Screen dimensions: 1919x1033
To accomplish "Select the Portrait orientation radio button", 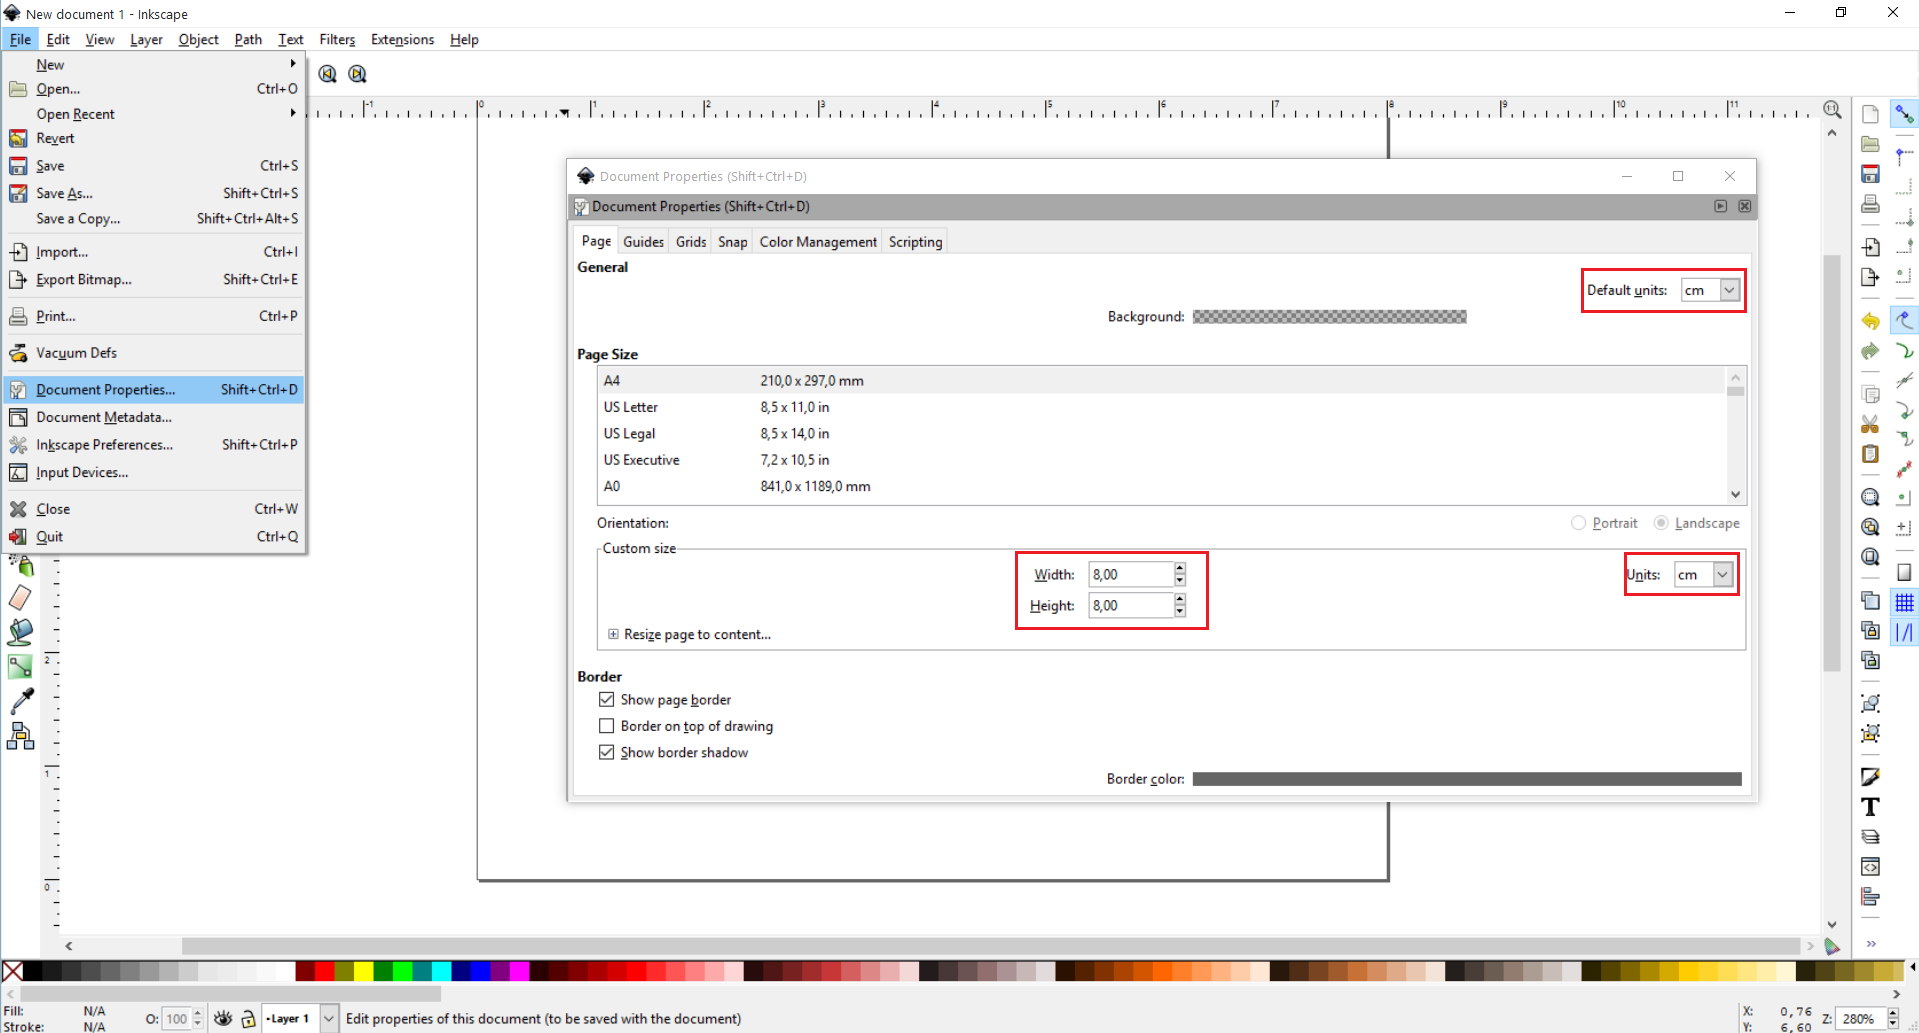I will point(1578,523).
